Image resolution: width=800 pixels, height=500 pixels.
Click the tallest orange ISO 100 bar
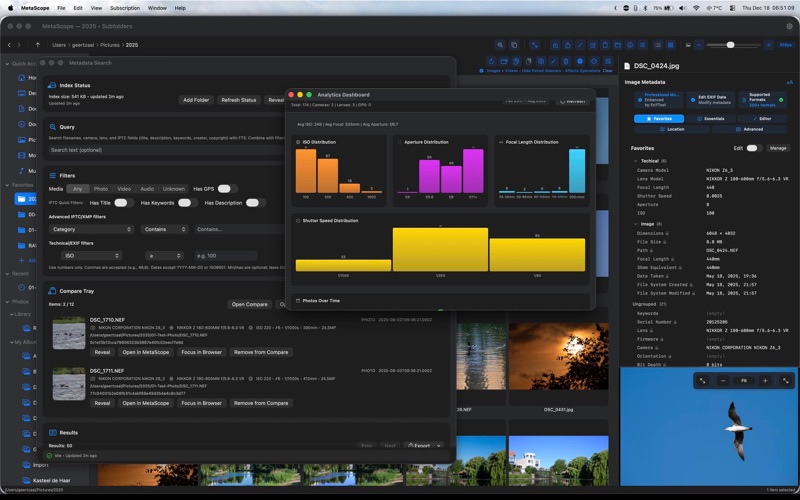pyautogui.click(x=306, y=171)
